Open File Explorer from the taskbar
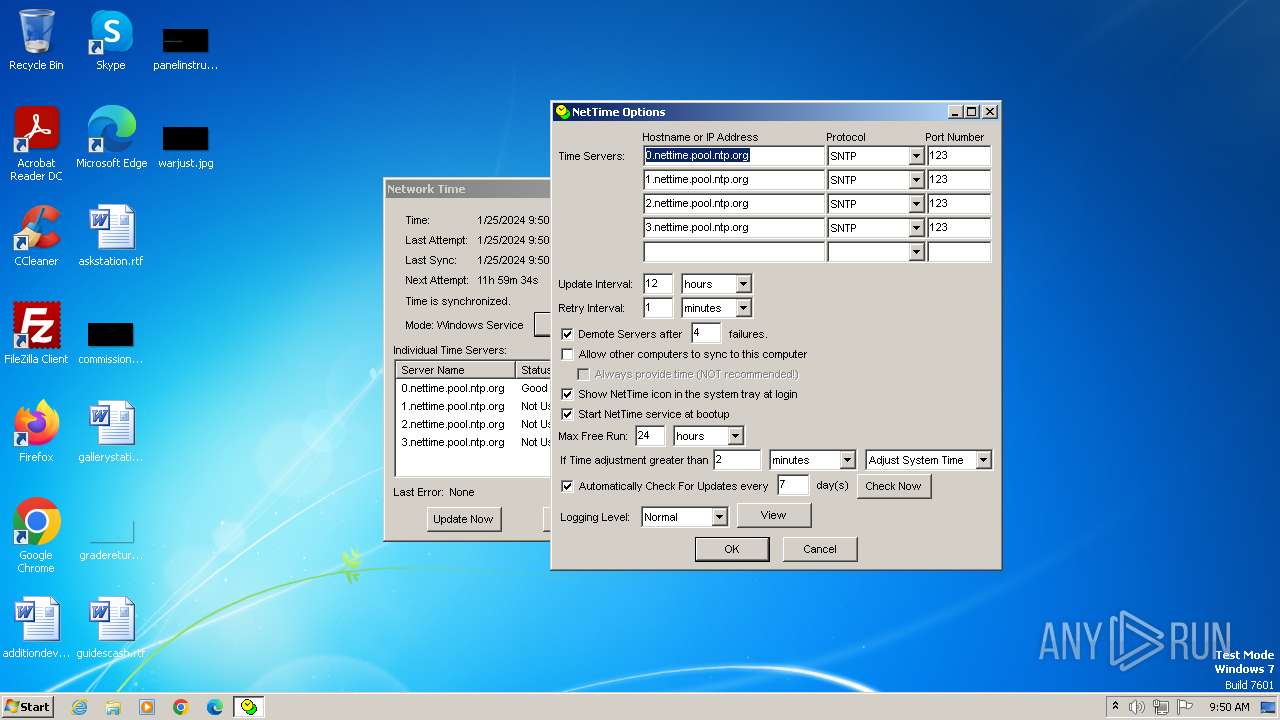This screenshot has width=1280, height=720. (x=113, y=707)
